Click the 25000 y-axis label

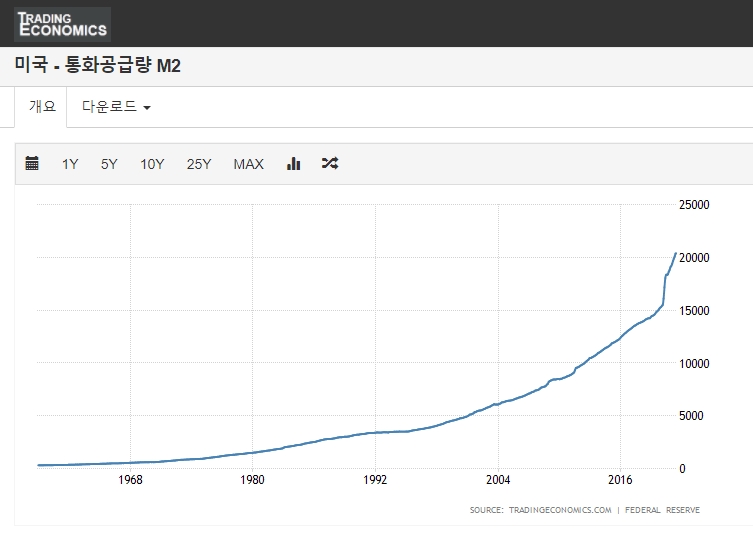pyautogui.click(x=694, y=205)
